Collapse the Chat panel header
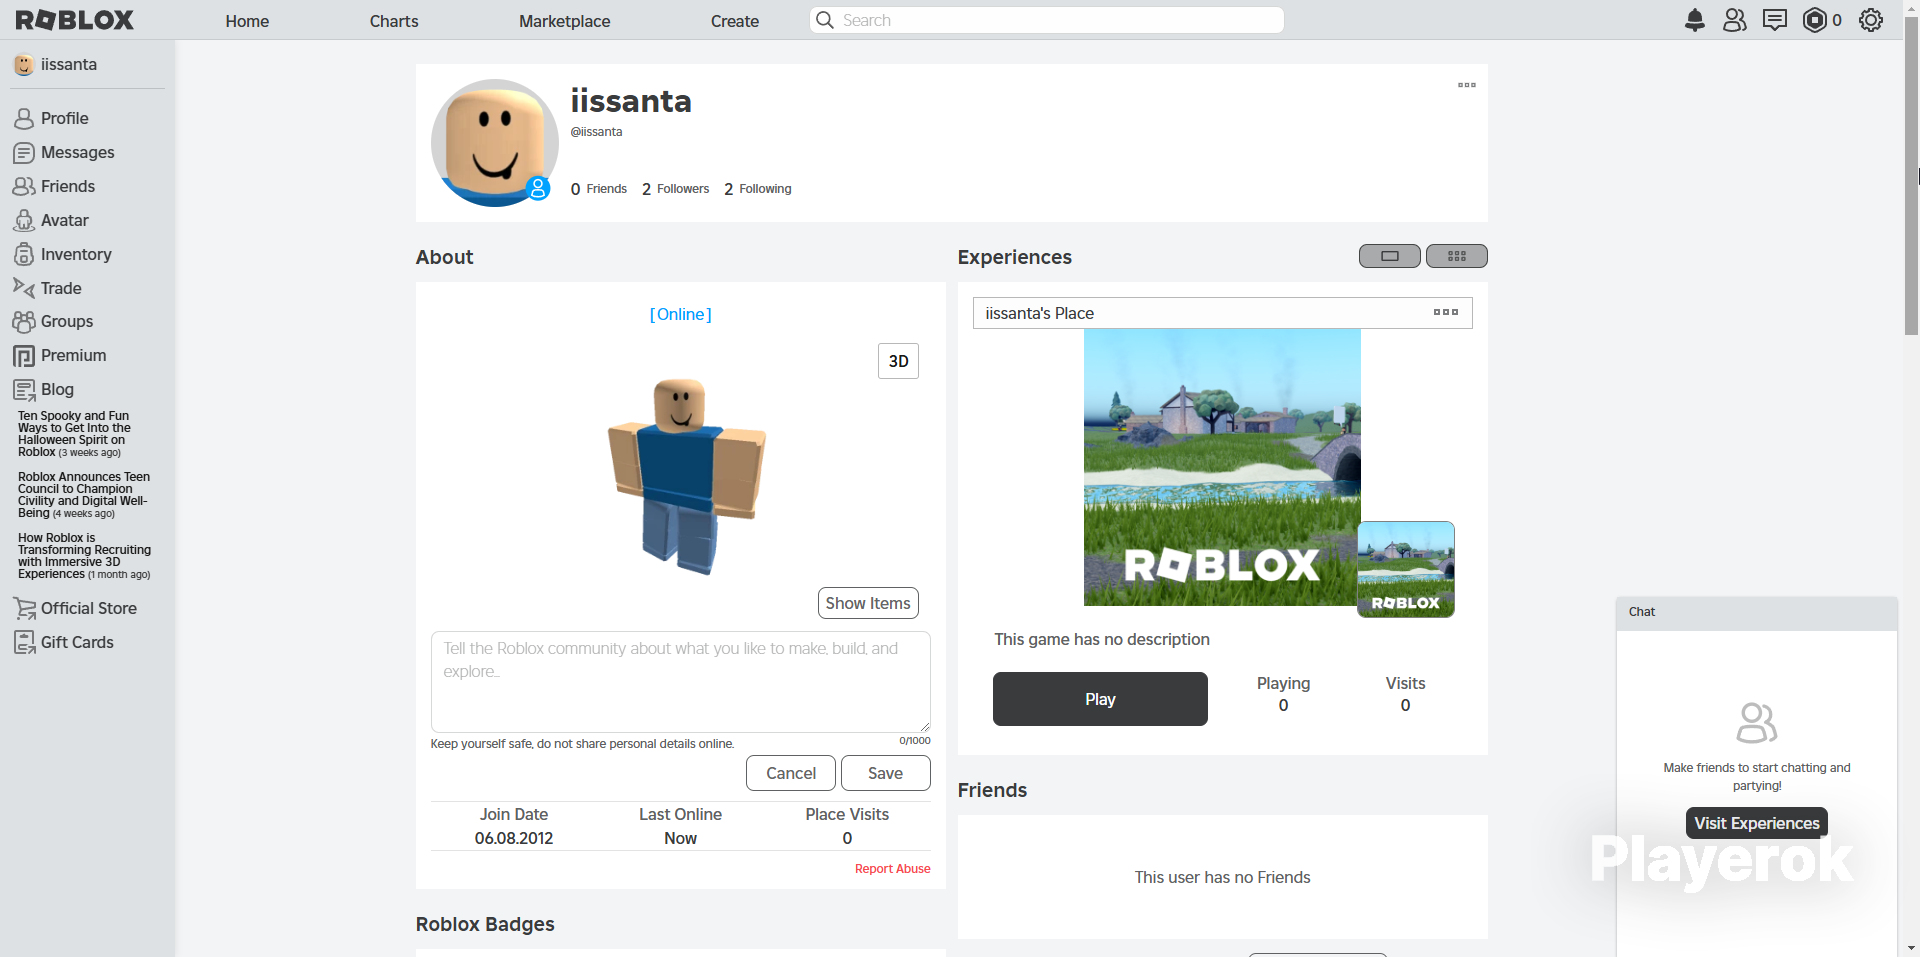 [1756, 612]
